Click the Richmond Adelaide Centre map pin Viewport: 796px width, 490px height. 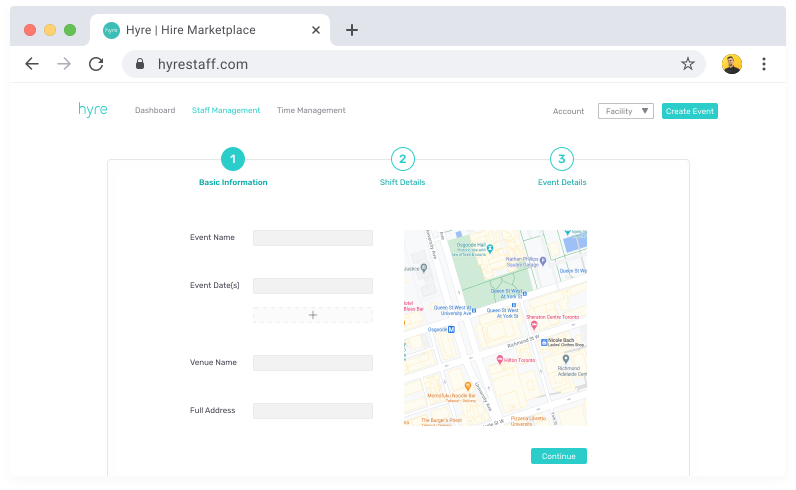tap(566, 359)
